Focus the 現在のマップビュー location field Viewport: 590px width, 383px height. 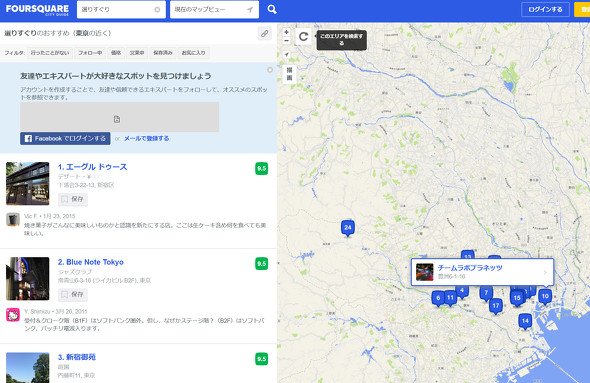208,10
